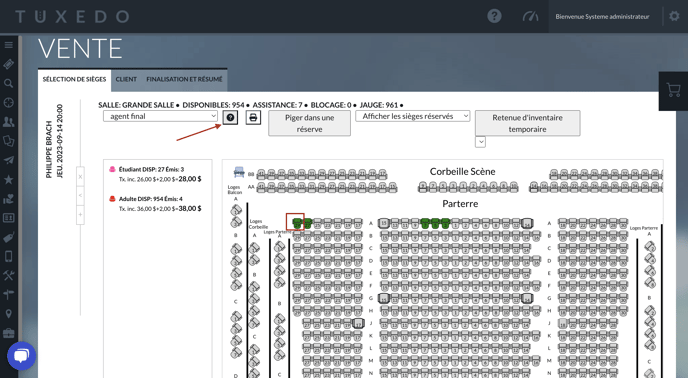Open the clients (people) sidebar icon
The image size is (688, 378).
tap(8, 122)
